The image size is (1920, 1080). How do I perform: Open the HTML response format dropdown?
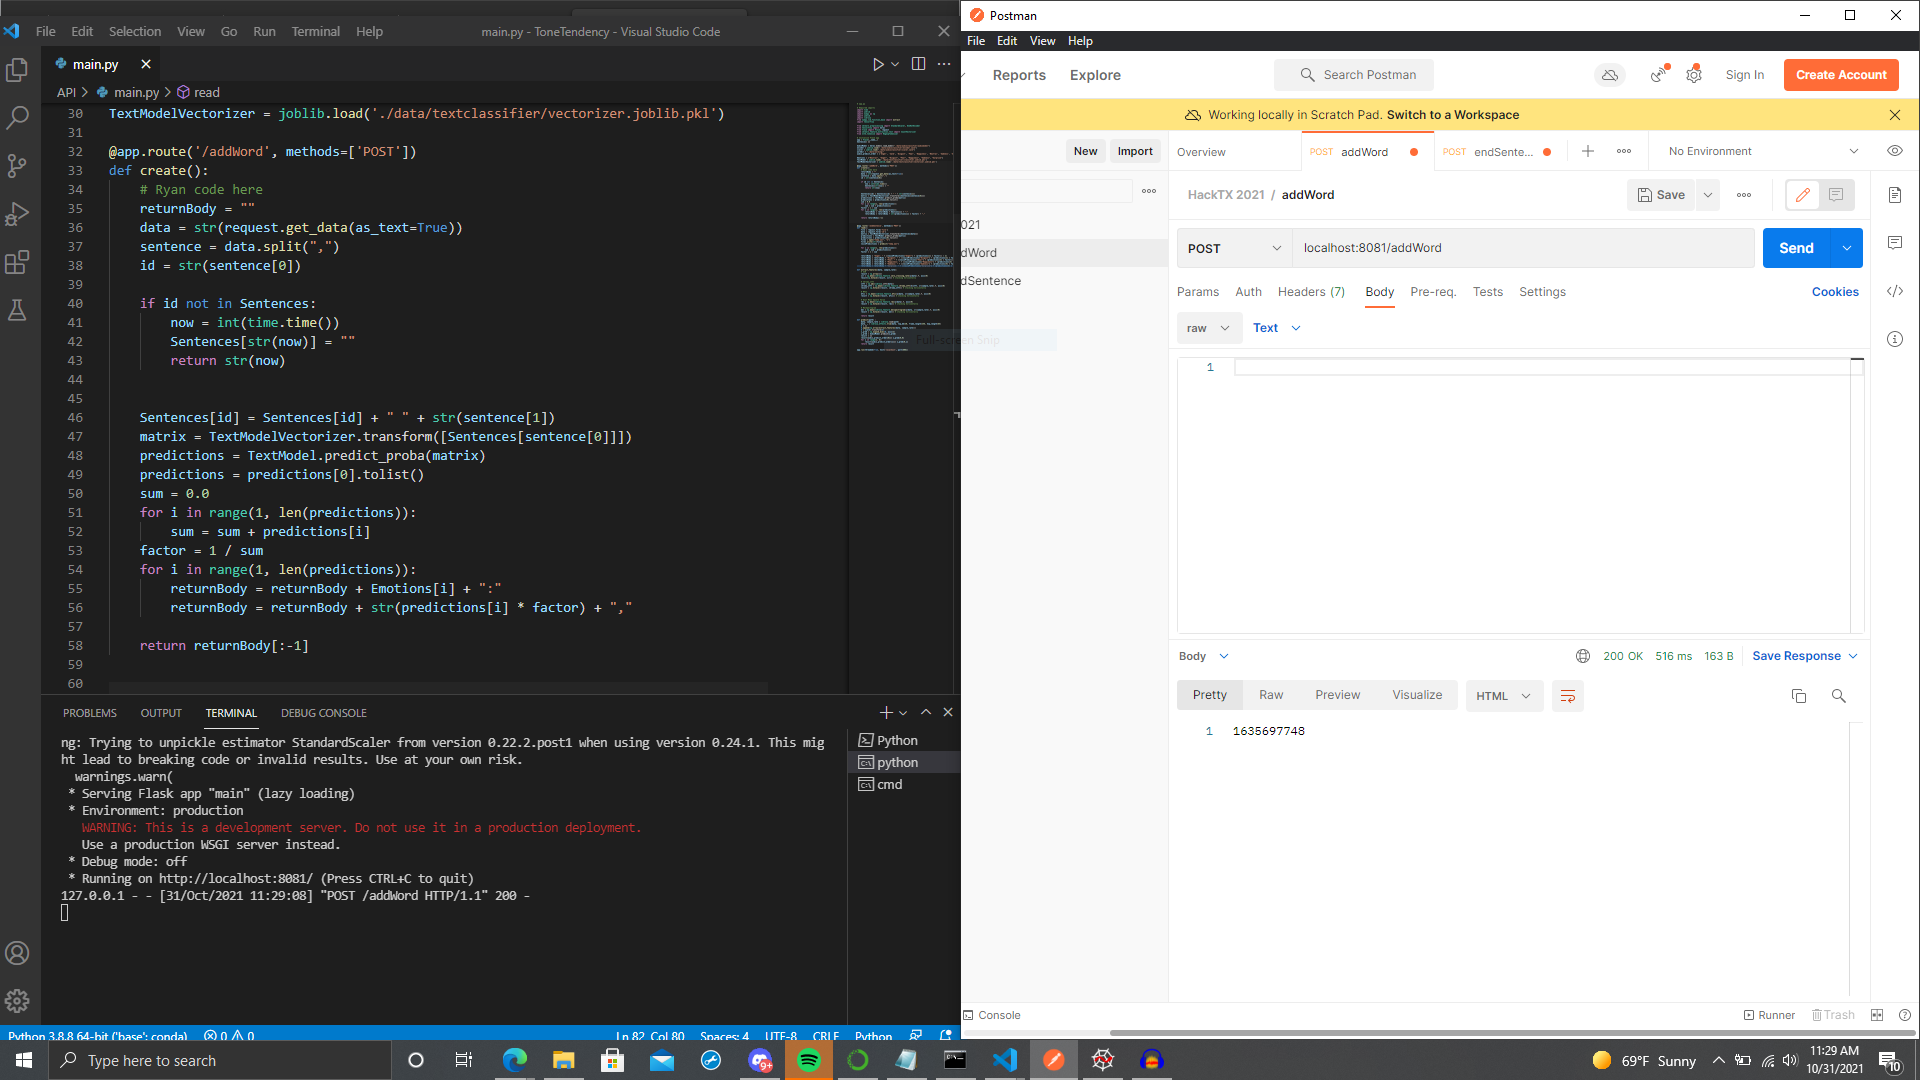point(1503,696)
